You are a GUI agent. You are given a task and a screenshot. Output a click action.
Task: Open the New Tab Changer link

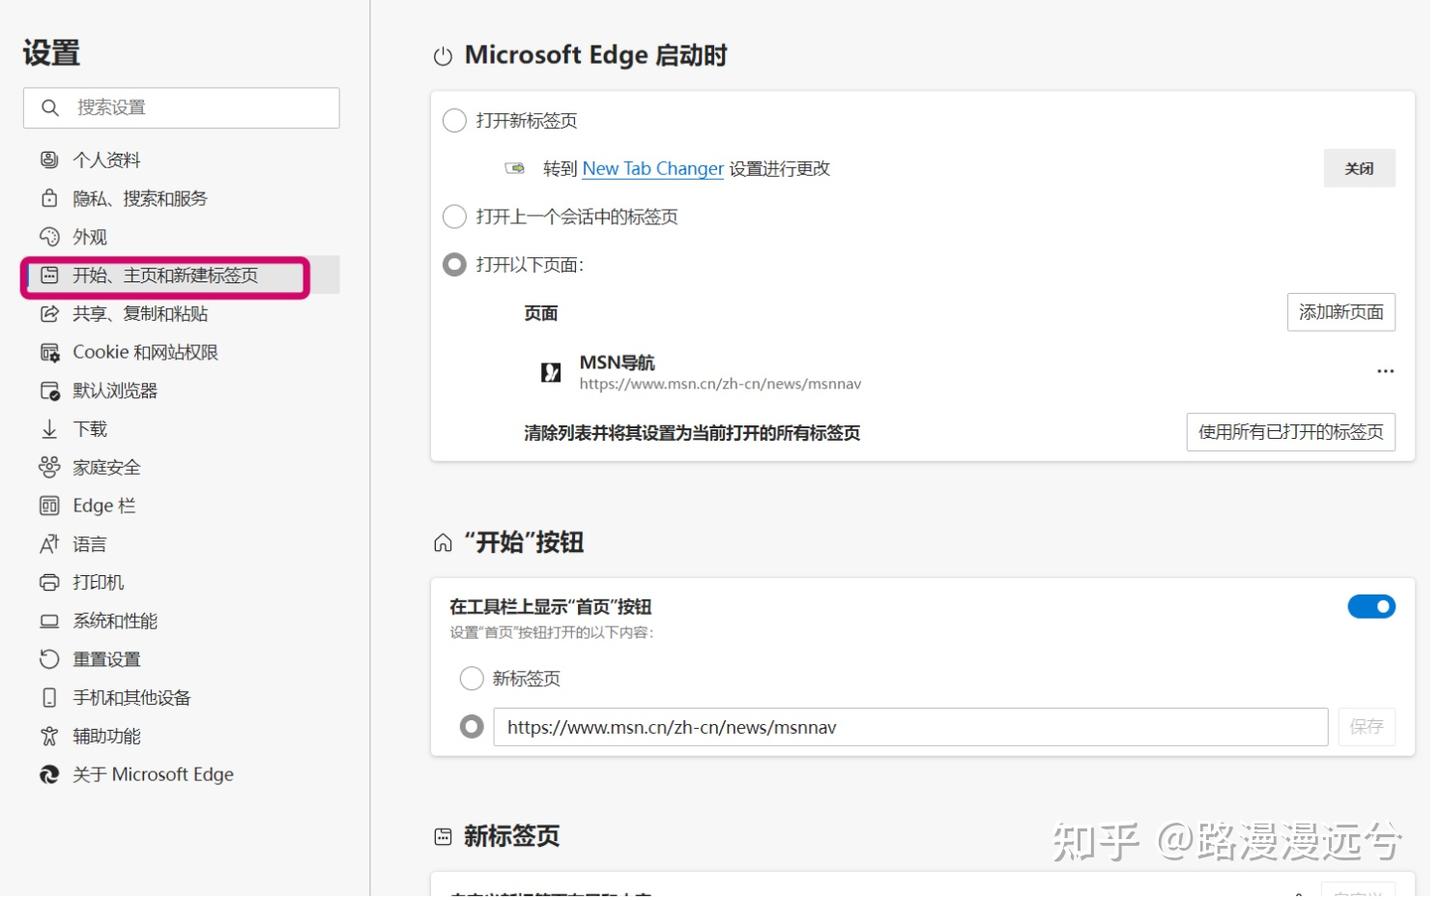653,168
